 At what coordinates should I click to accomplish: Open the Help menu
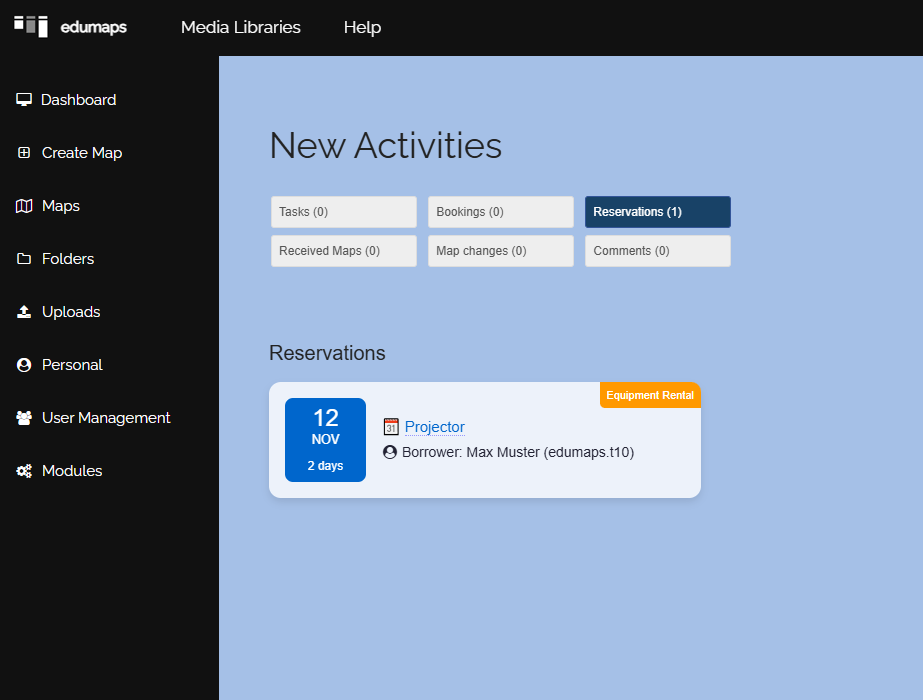point(362,27)
